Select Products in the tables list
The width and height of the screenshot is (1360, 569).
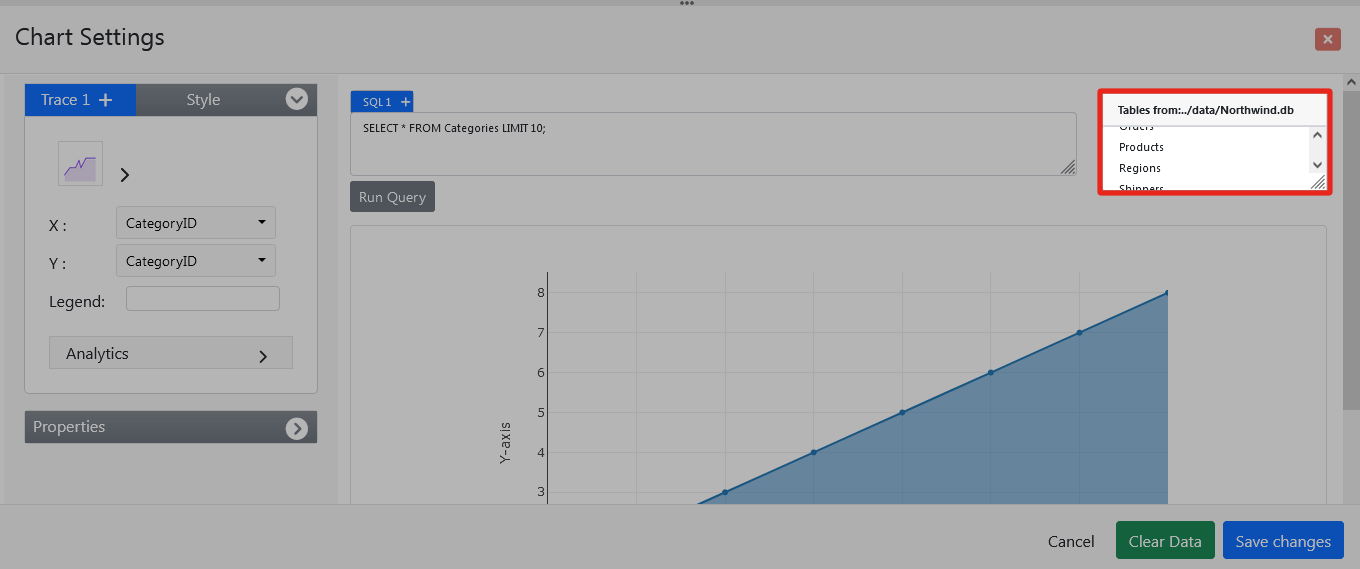point(1141,147)
